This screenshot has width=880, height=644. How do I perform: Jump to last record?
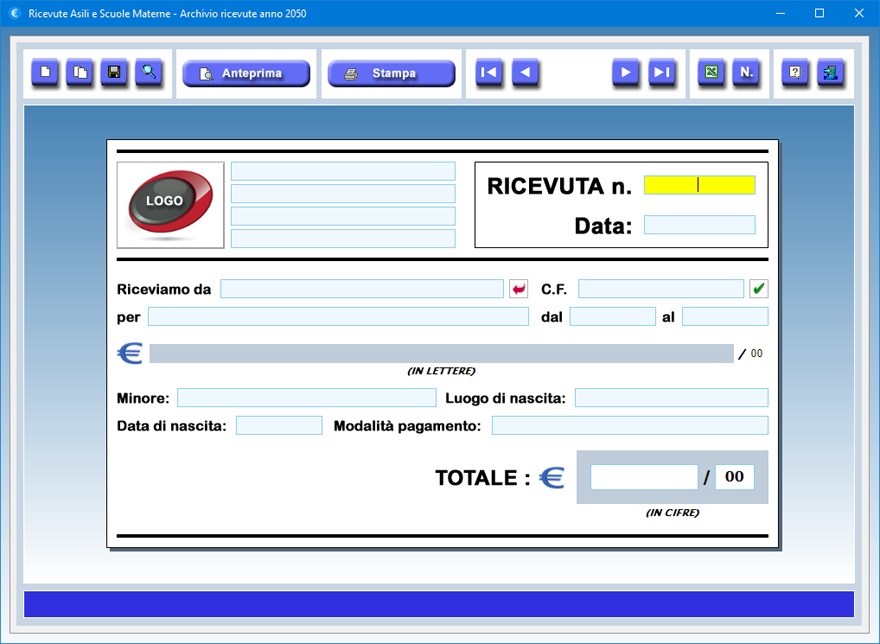pyautogui.click(x=661, y=73)
